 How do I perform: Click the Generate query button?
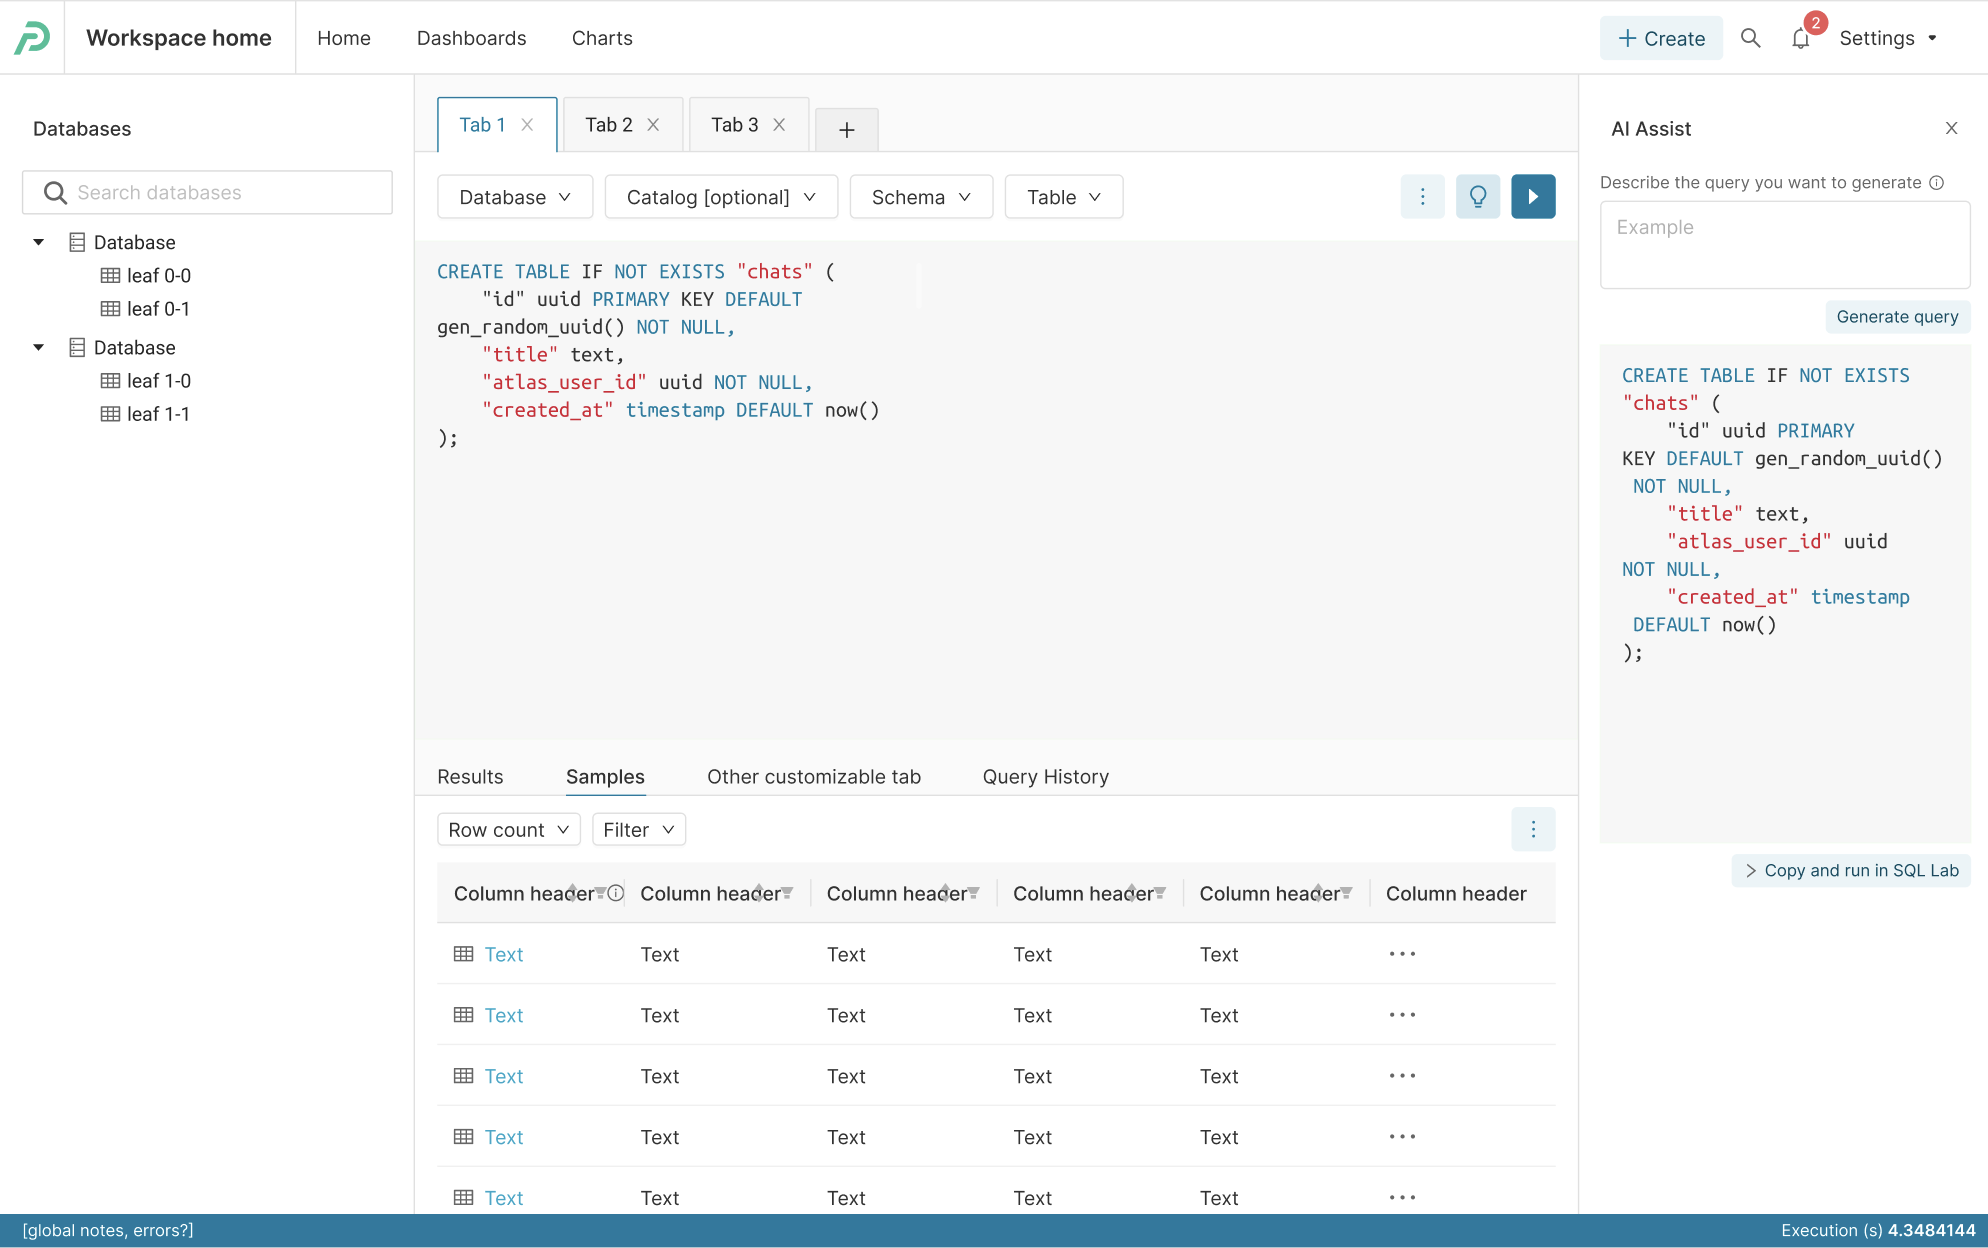point(1897,317)
